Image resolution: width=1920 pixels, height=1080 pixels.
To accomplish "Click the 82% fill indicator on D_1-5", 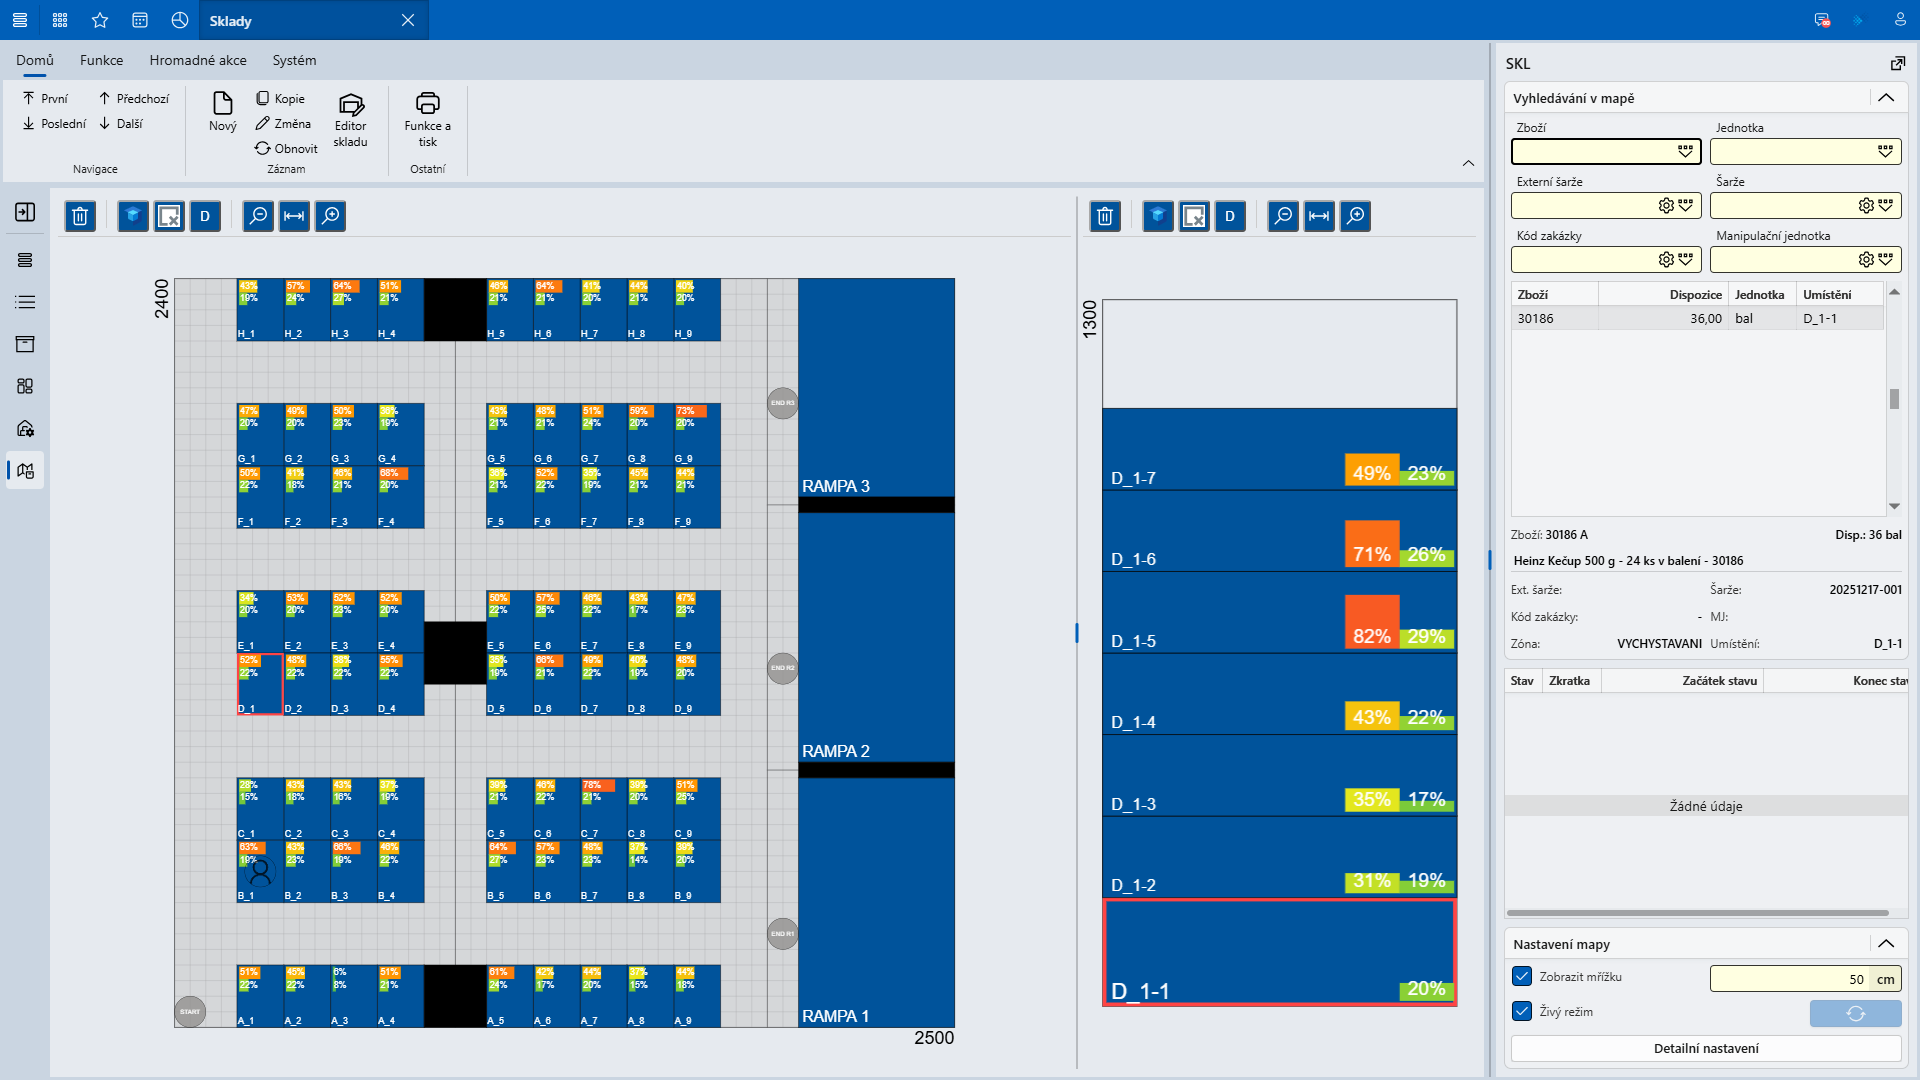I will 1371,622.
